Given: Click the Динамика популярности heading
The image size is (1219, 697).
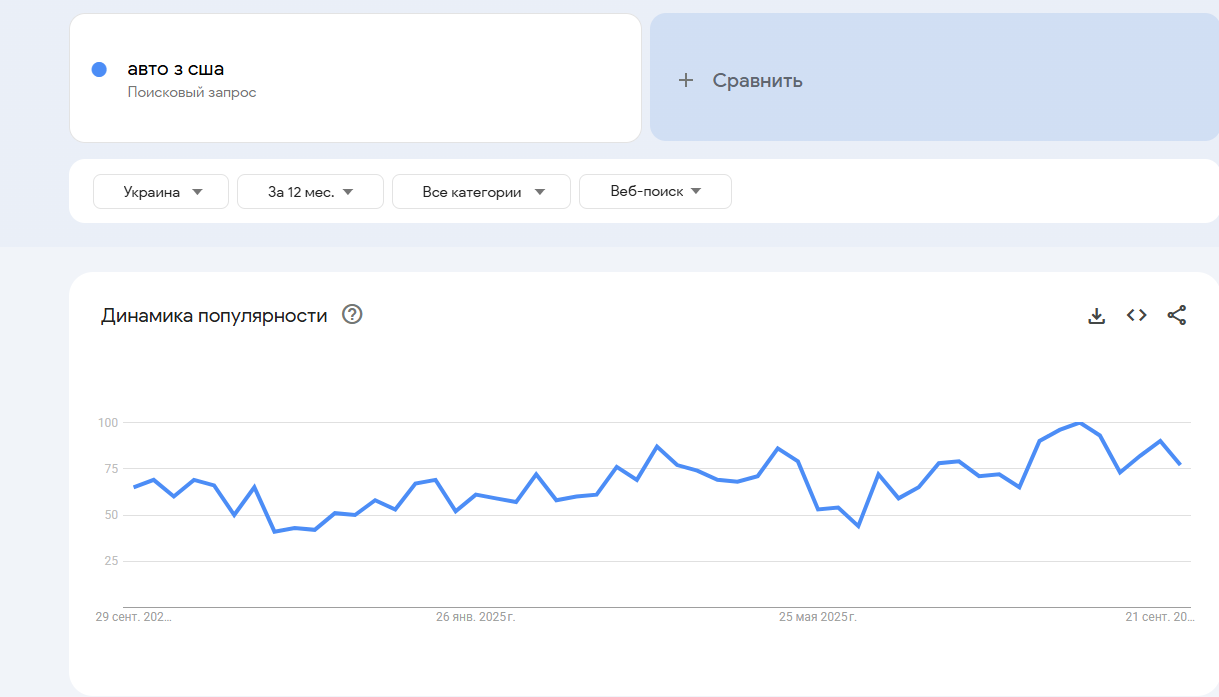Looking at the screenshot, I should 214,316.
